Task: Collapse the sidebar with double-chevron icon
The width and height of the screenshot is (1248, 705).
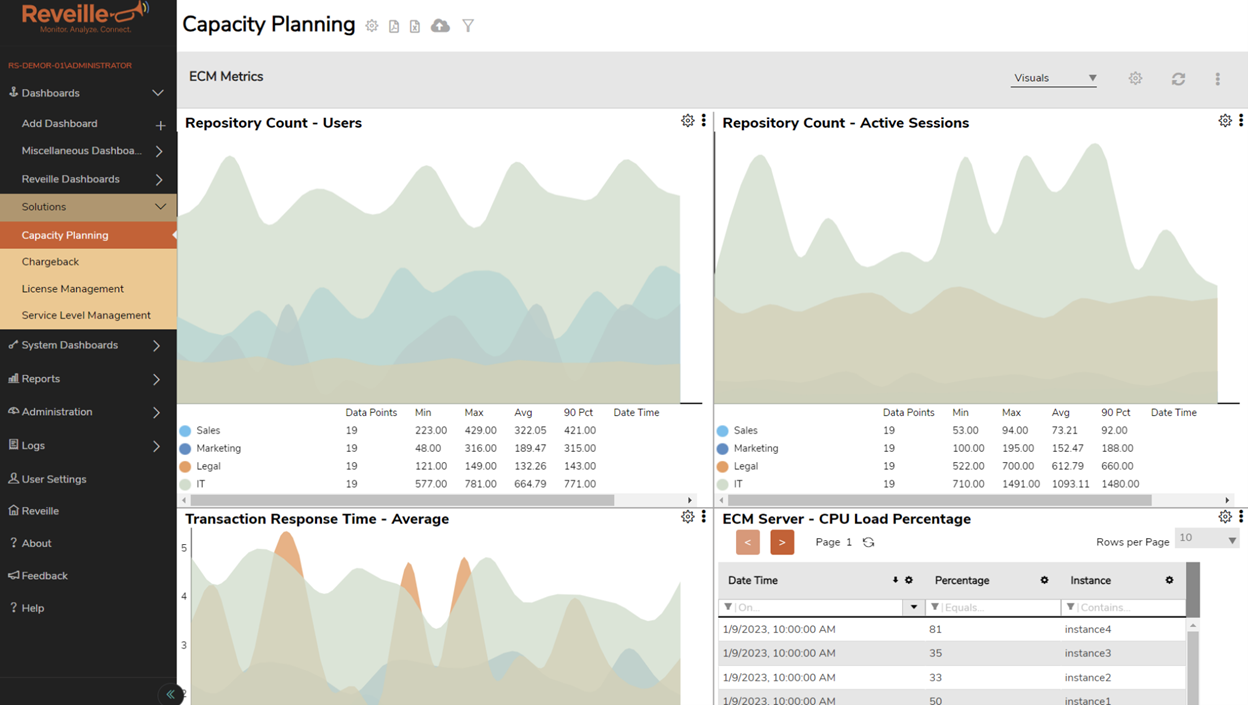Action: [x=170, y=694]
